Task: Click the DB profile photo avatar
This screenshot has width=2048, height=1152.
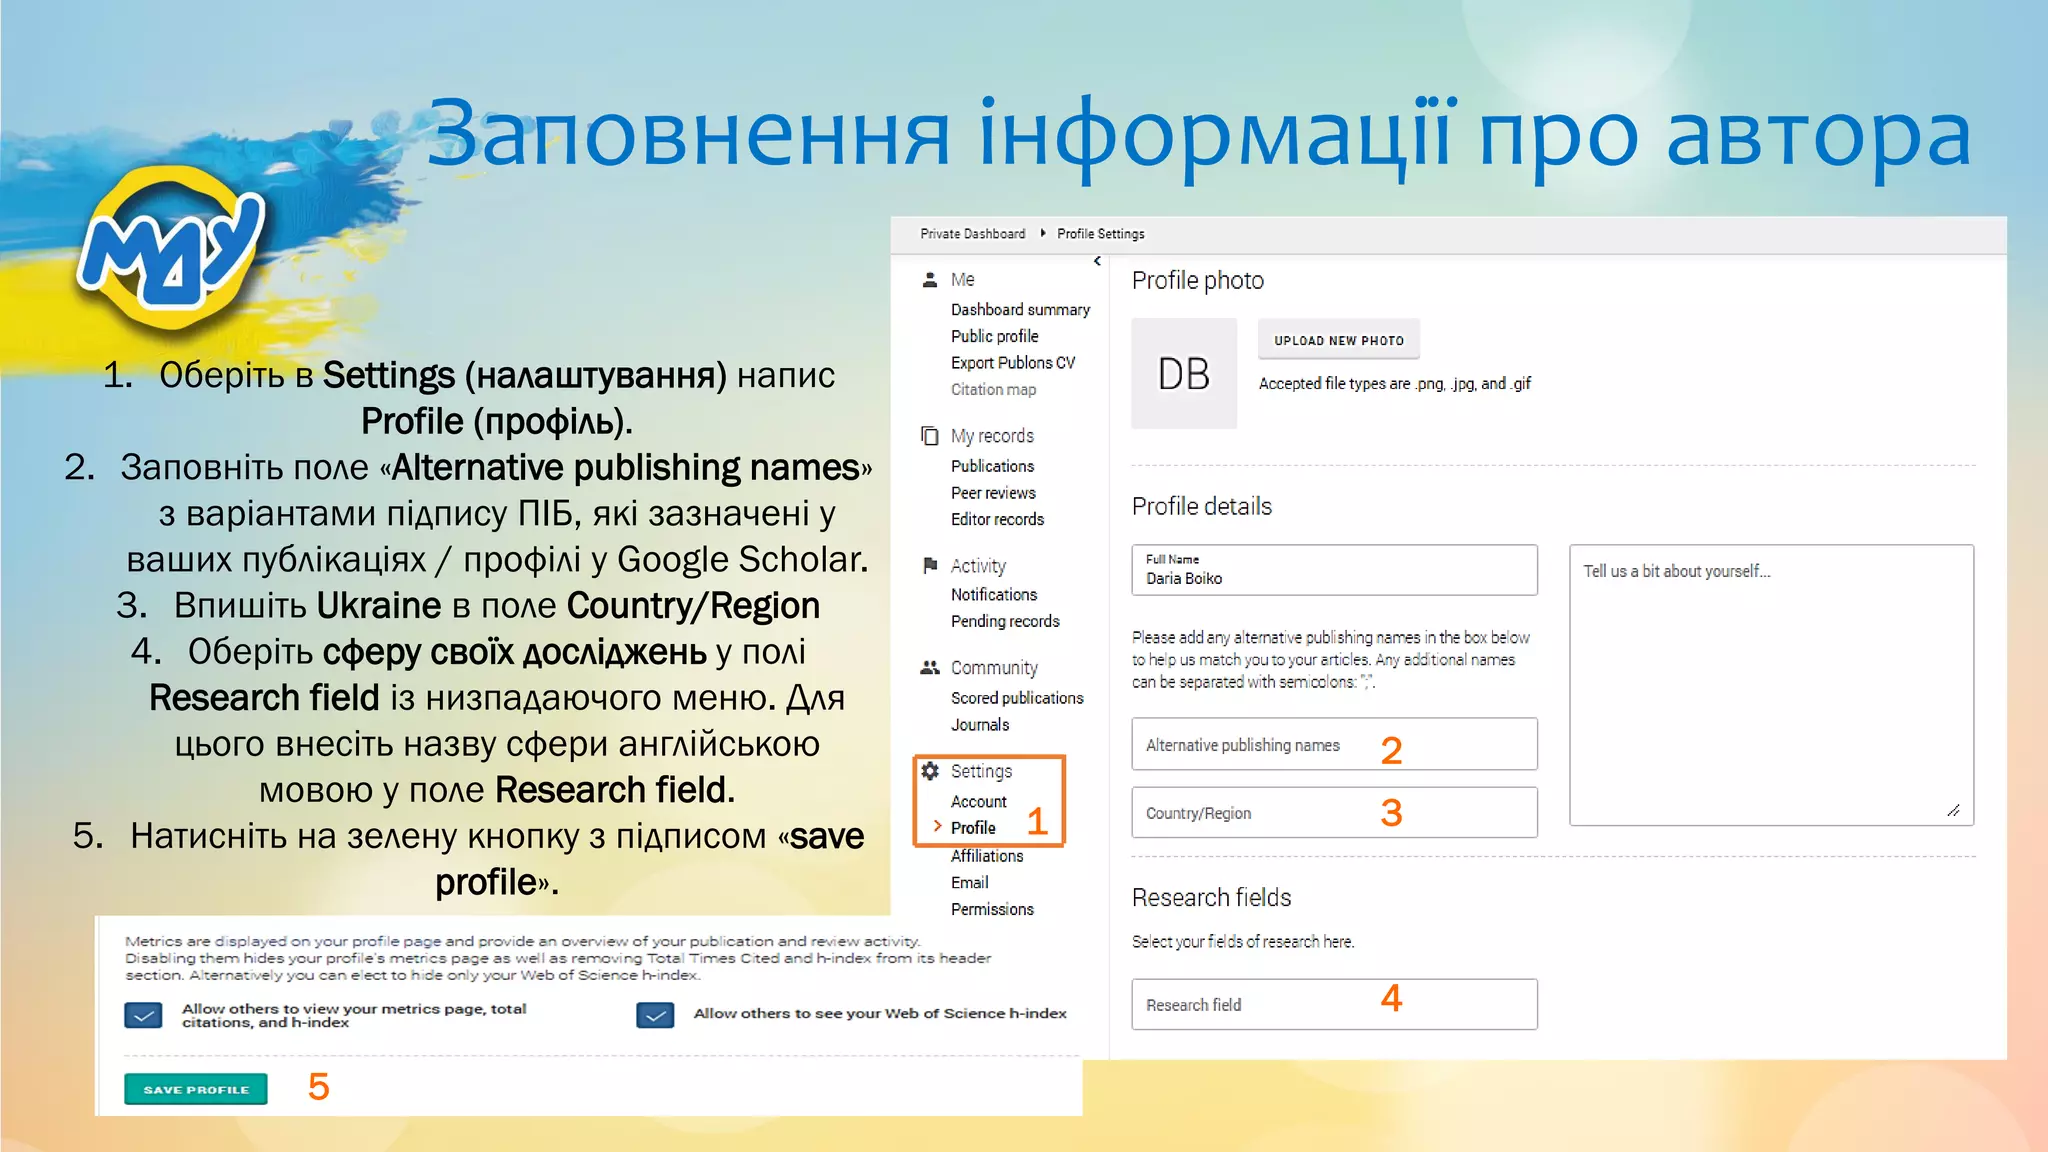Action: click(1184, 374)
